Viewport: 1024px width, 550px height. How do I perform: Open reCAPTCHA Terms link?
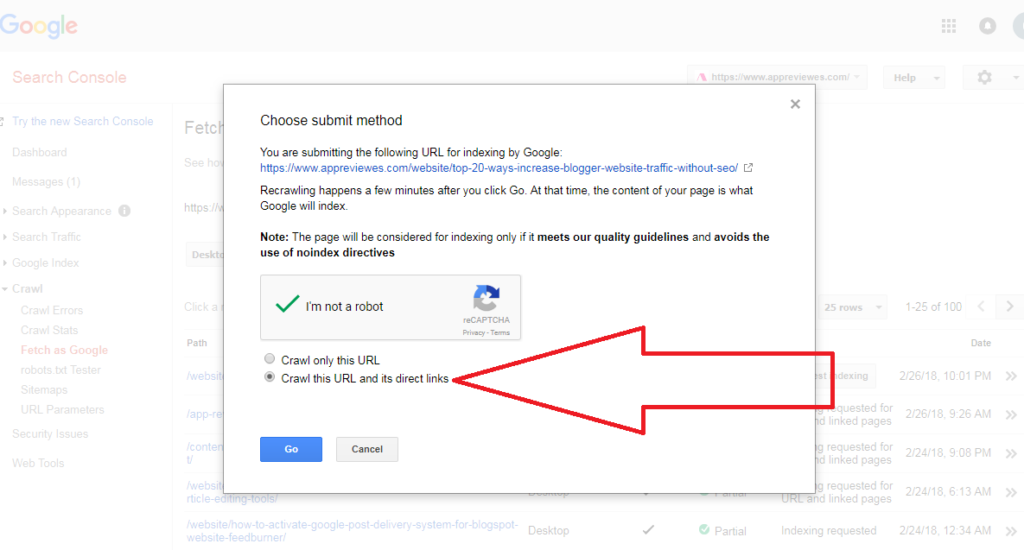click(x=500, y=332)
